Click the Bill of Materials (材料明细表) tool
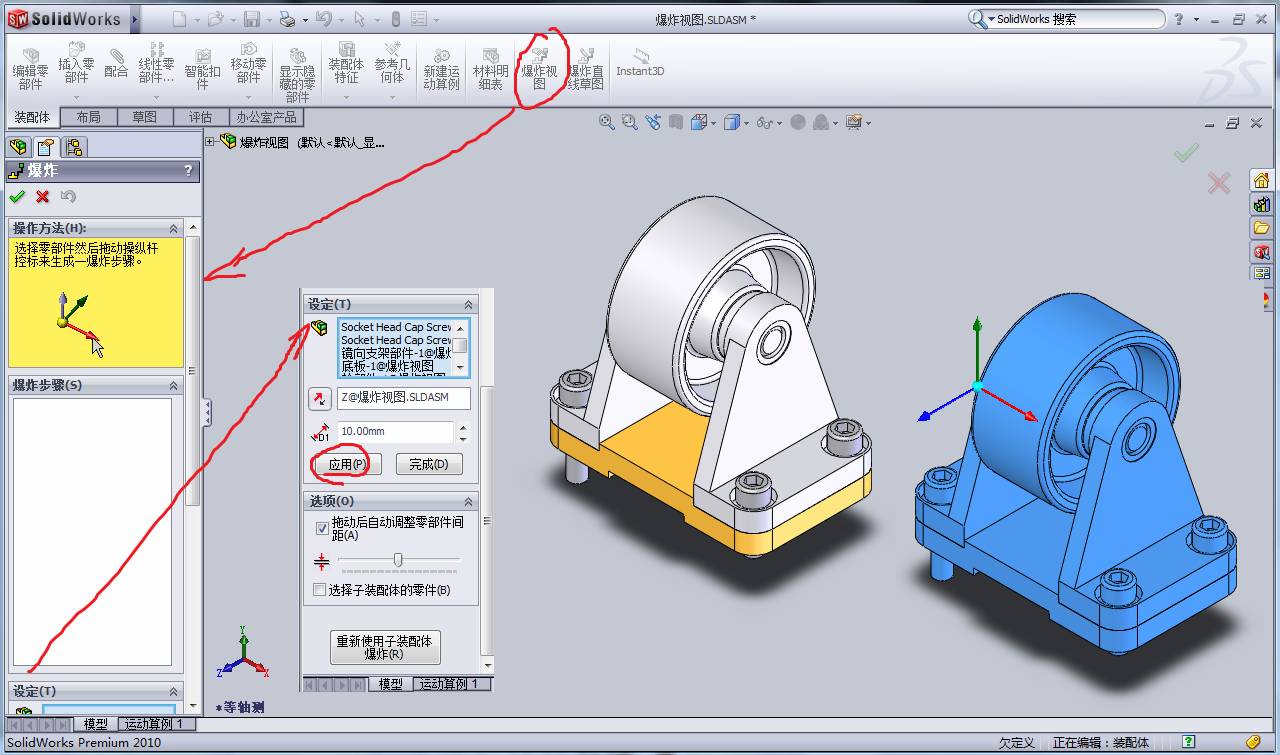1280x755 pixels. 490,70
